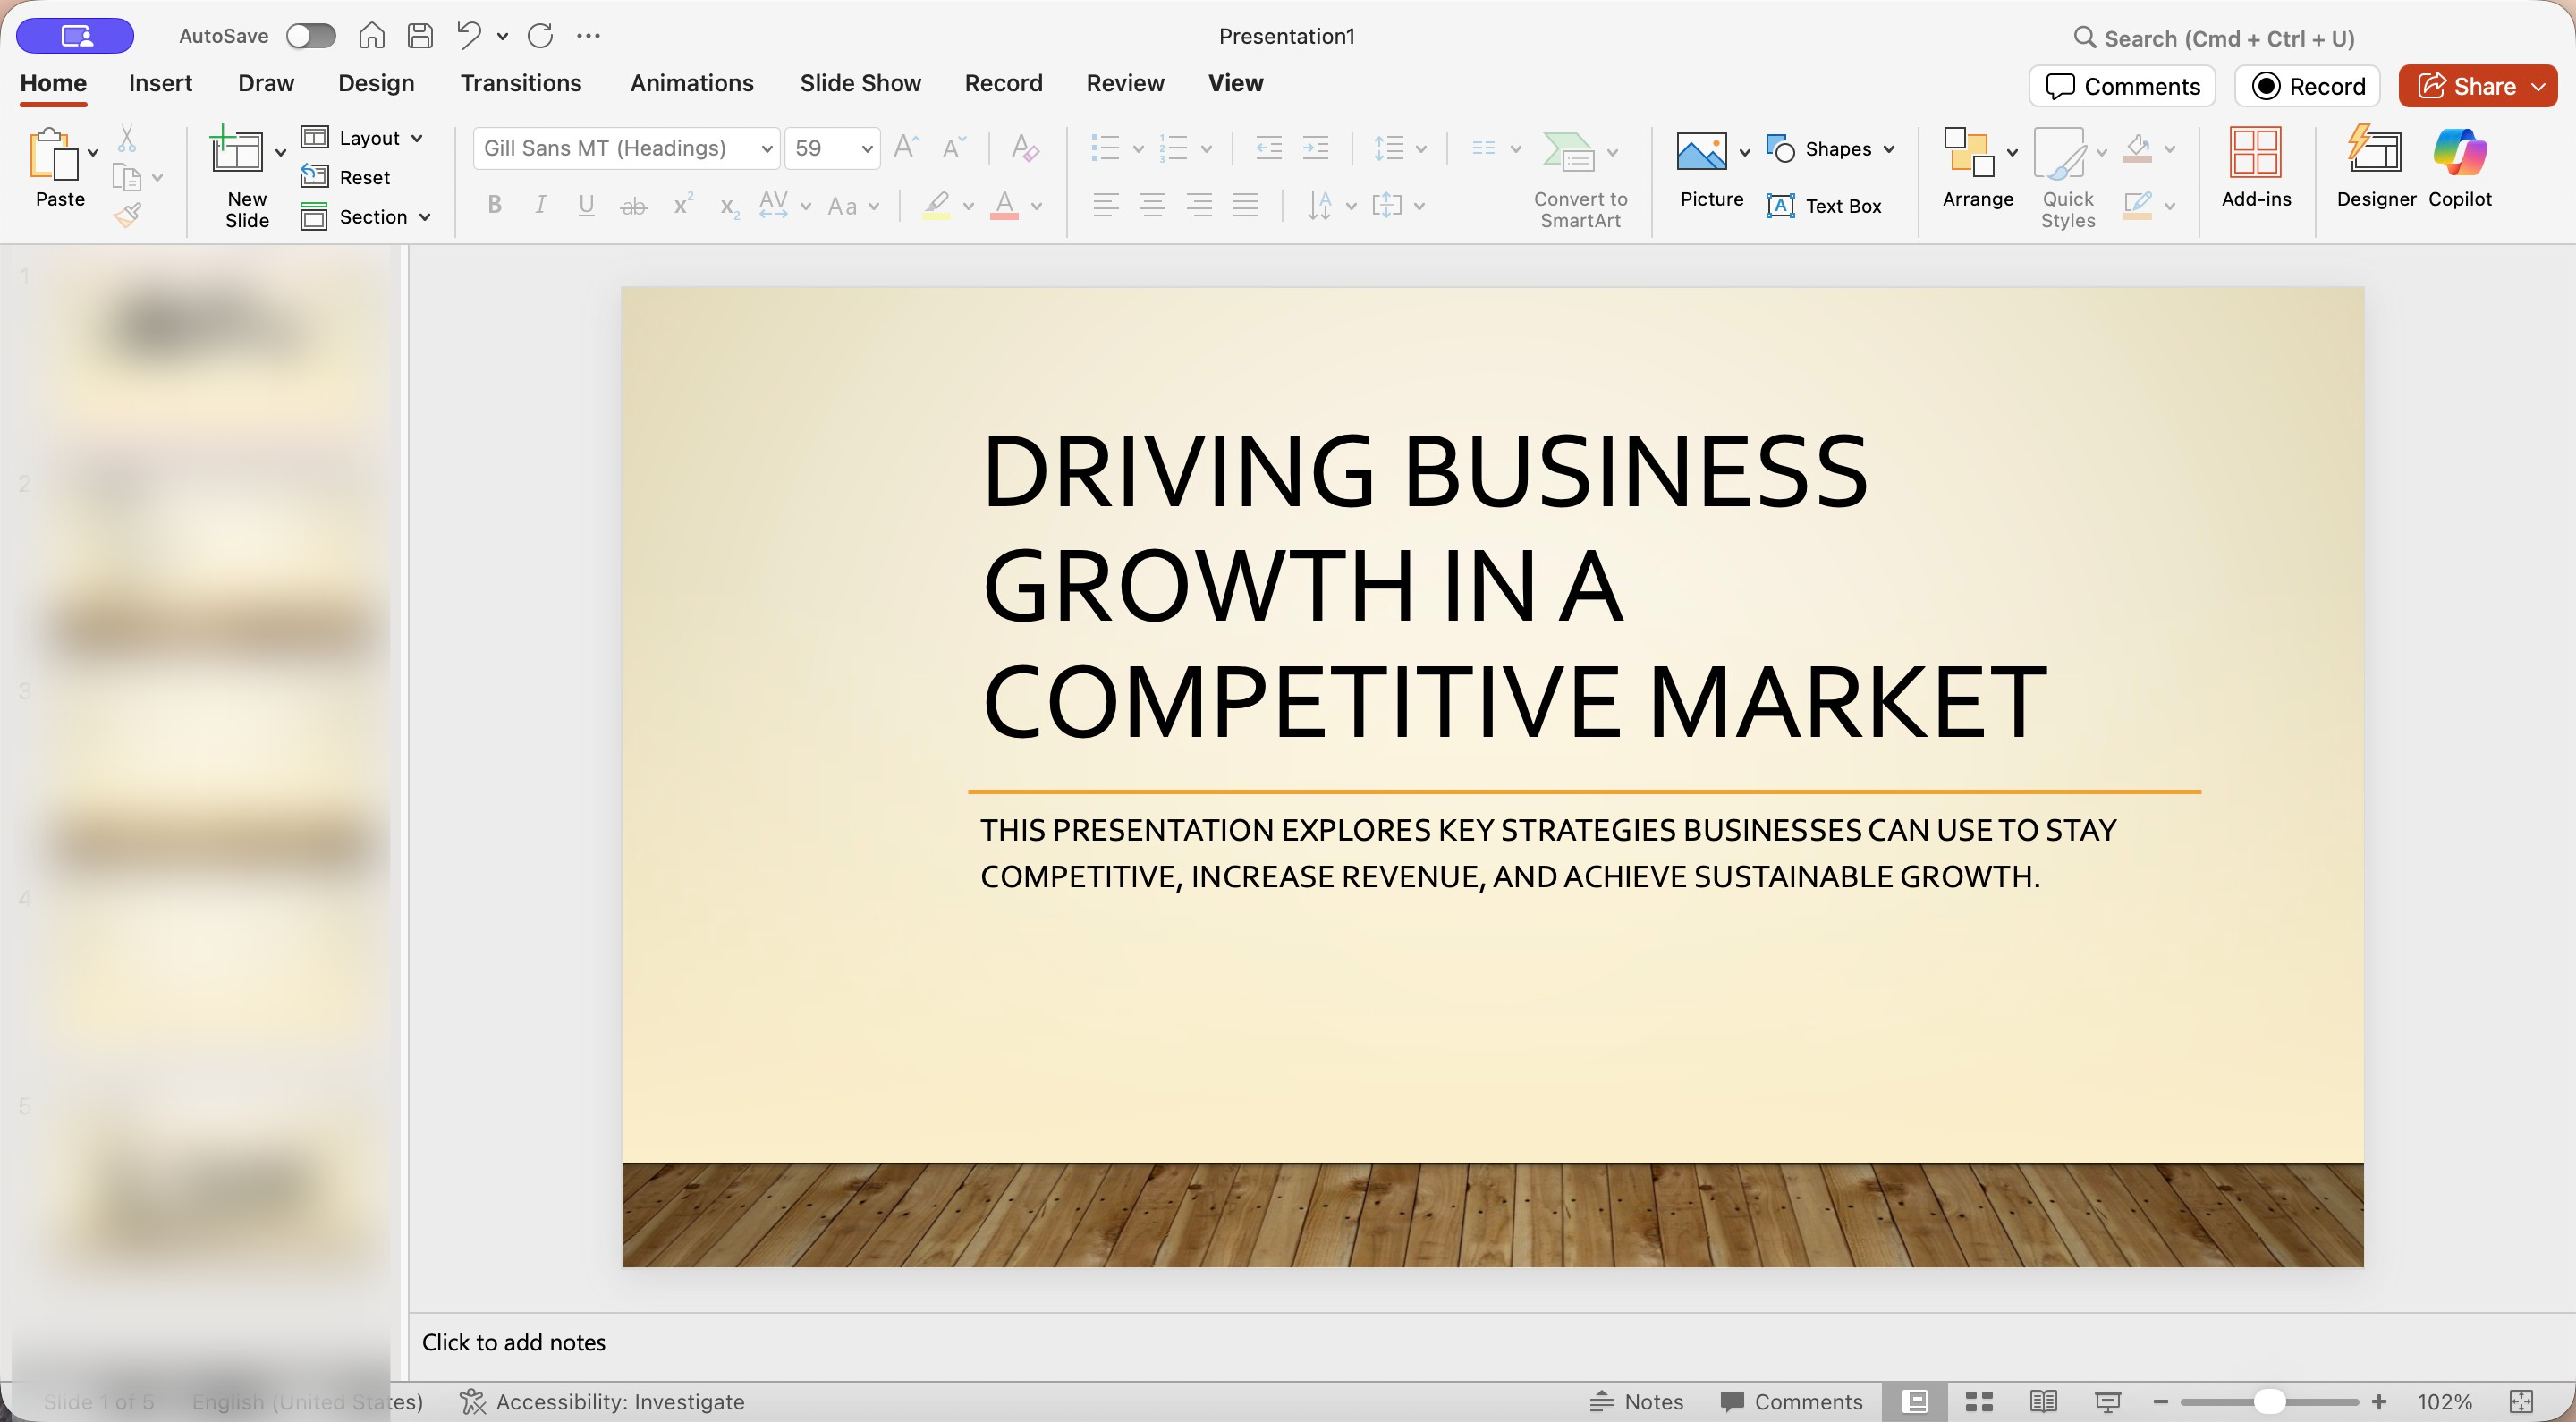The image size is (2576, 1422).
Task: Toggle the Notes pane in status bar
Action: [x=1636, y=1401]
